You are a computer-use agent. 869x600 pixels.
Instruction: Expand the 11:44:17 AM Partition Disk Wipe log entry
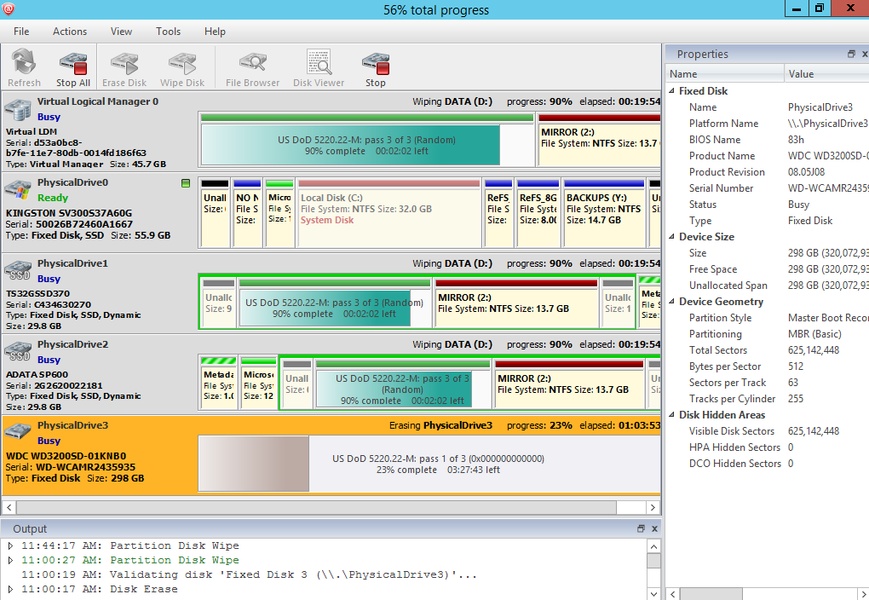(x=10, y=546)
